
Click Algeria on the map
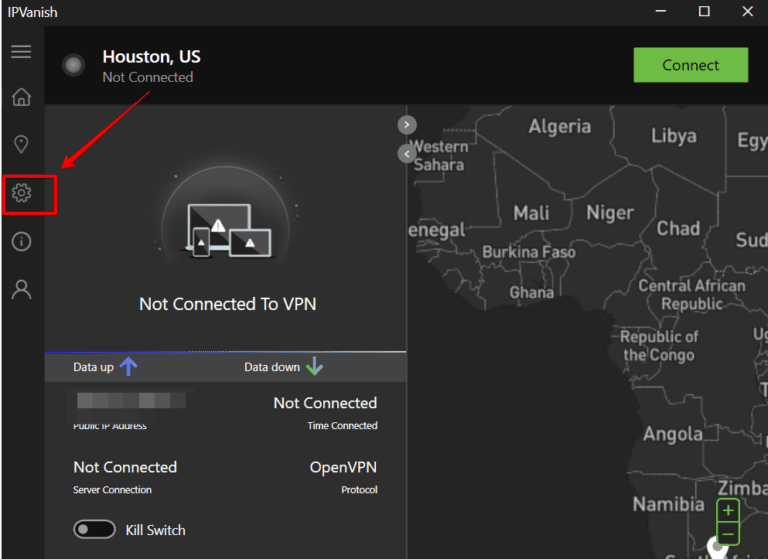(559, 127)
